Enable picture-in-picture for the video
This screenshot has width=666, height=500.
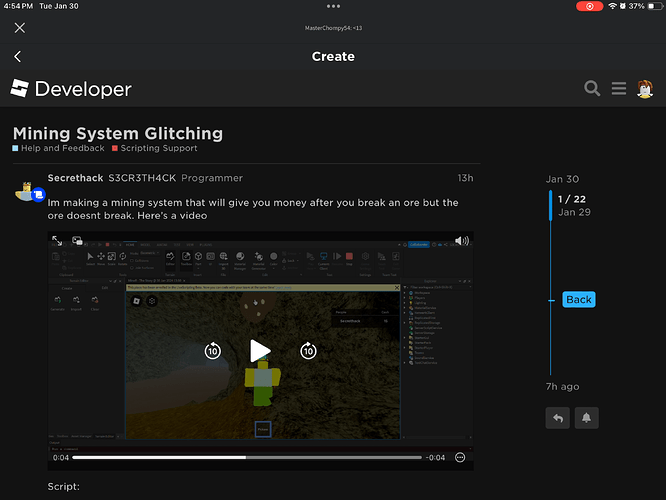pyautogui.click(x=76, y=240)
